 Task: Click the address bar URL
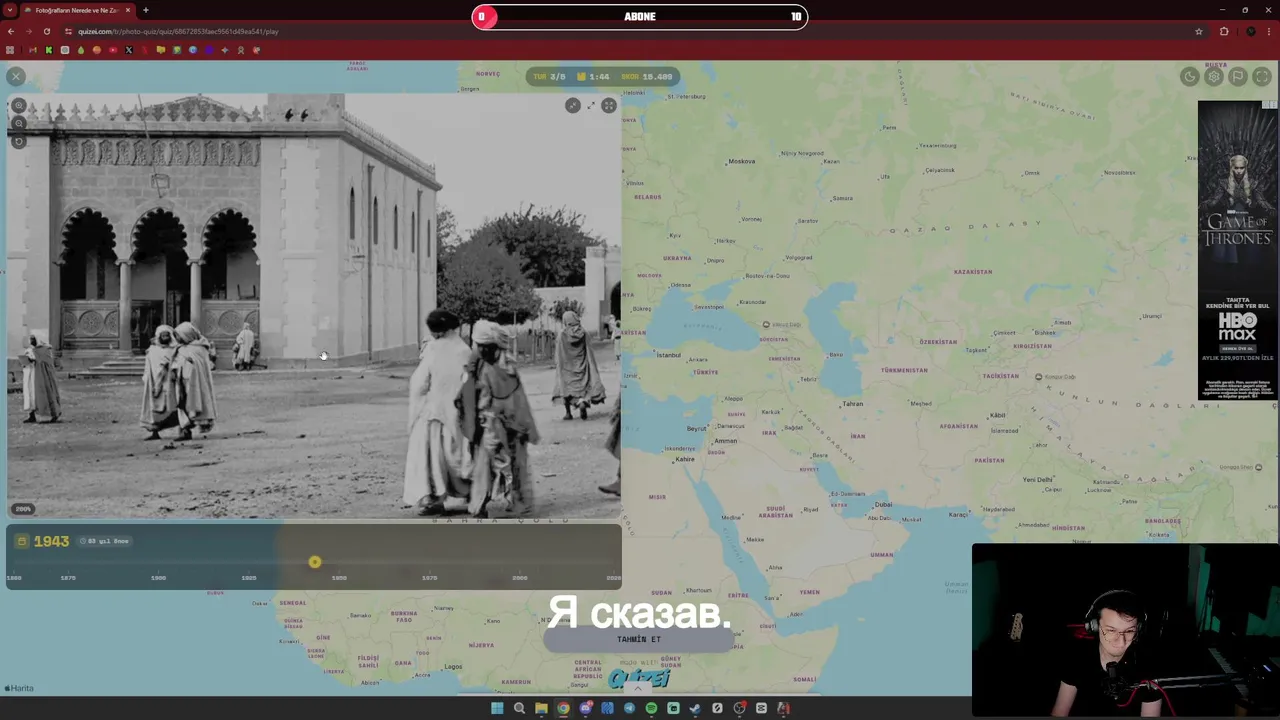tap(178, 31)
